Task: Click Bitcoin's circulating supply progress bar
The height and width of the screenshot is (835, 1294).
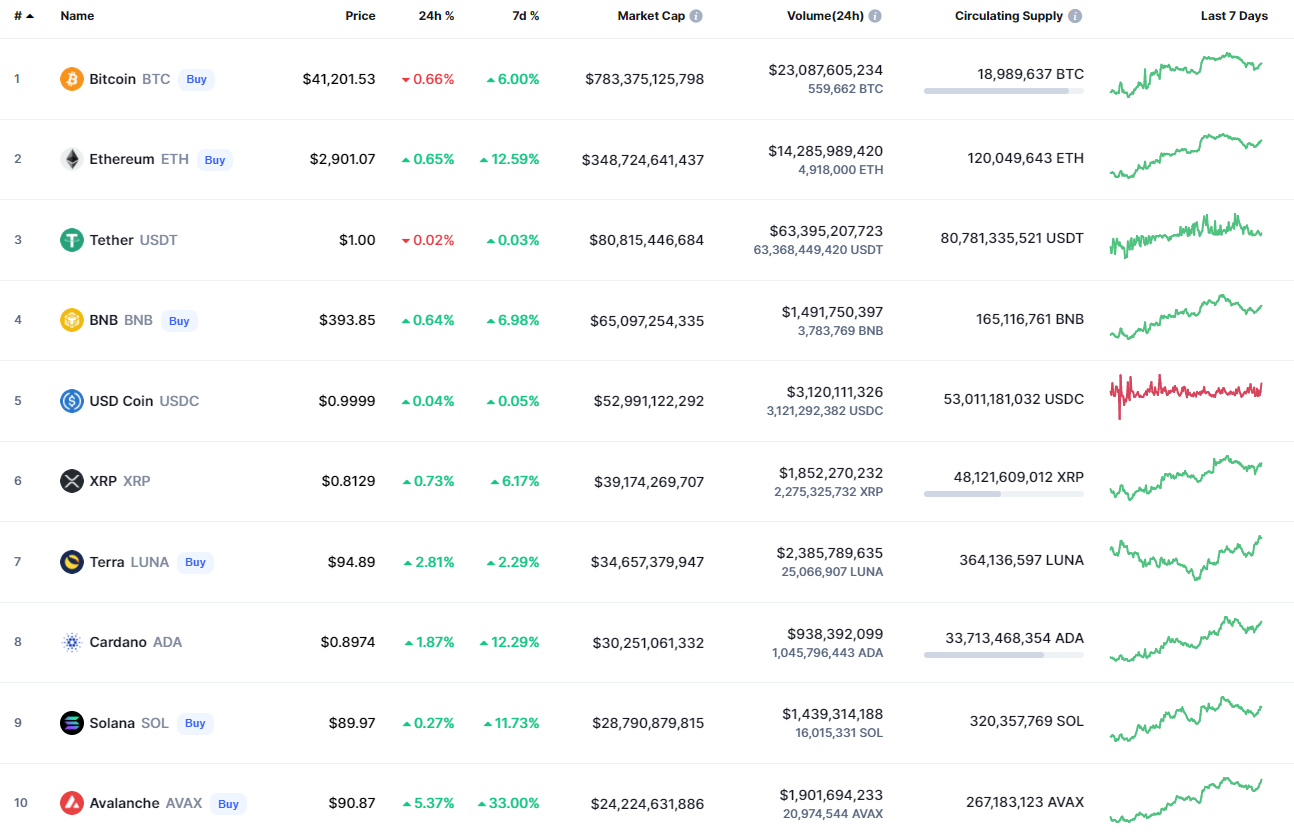Action: point(1003,91)
